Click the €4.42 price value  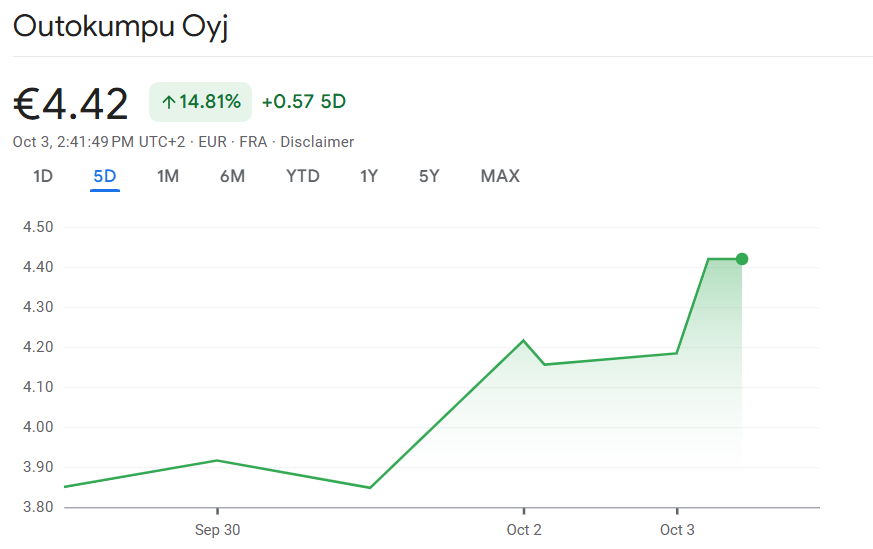click(x=71, y=103)
